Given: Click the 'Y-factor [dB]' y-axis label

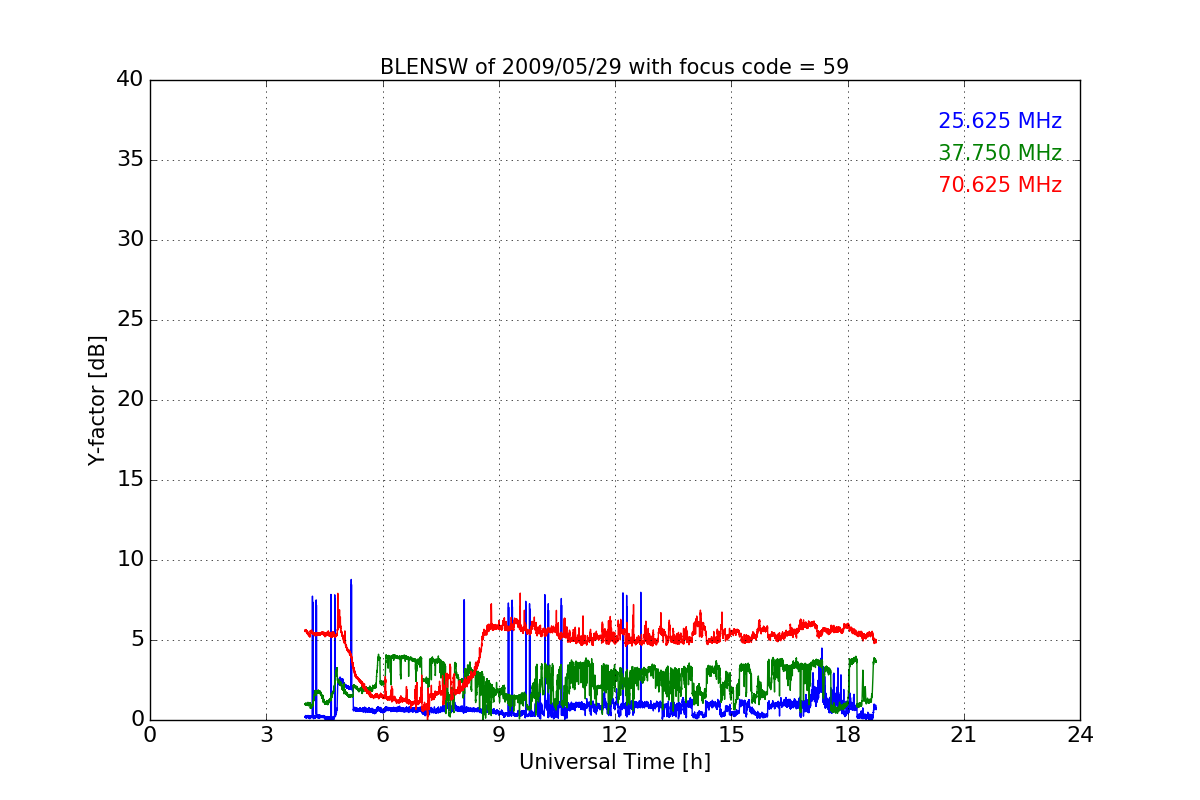Looking at the screenshot, I should tap(97, 400).
